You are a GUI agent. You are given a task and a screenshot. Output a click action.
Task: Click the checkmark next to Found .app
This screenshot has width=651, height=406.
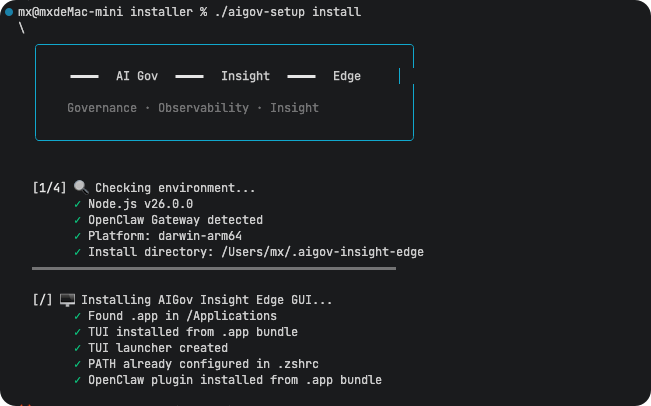[78, 316]
